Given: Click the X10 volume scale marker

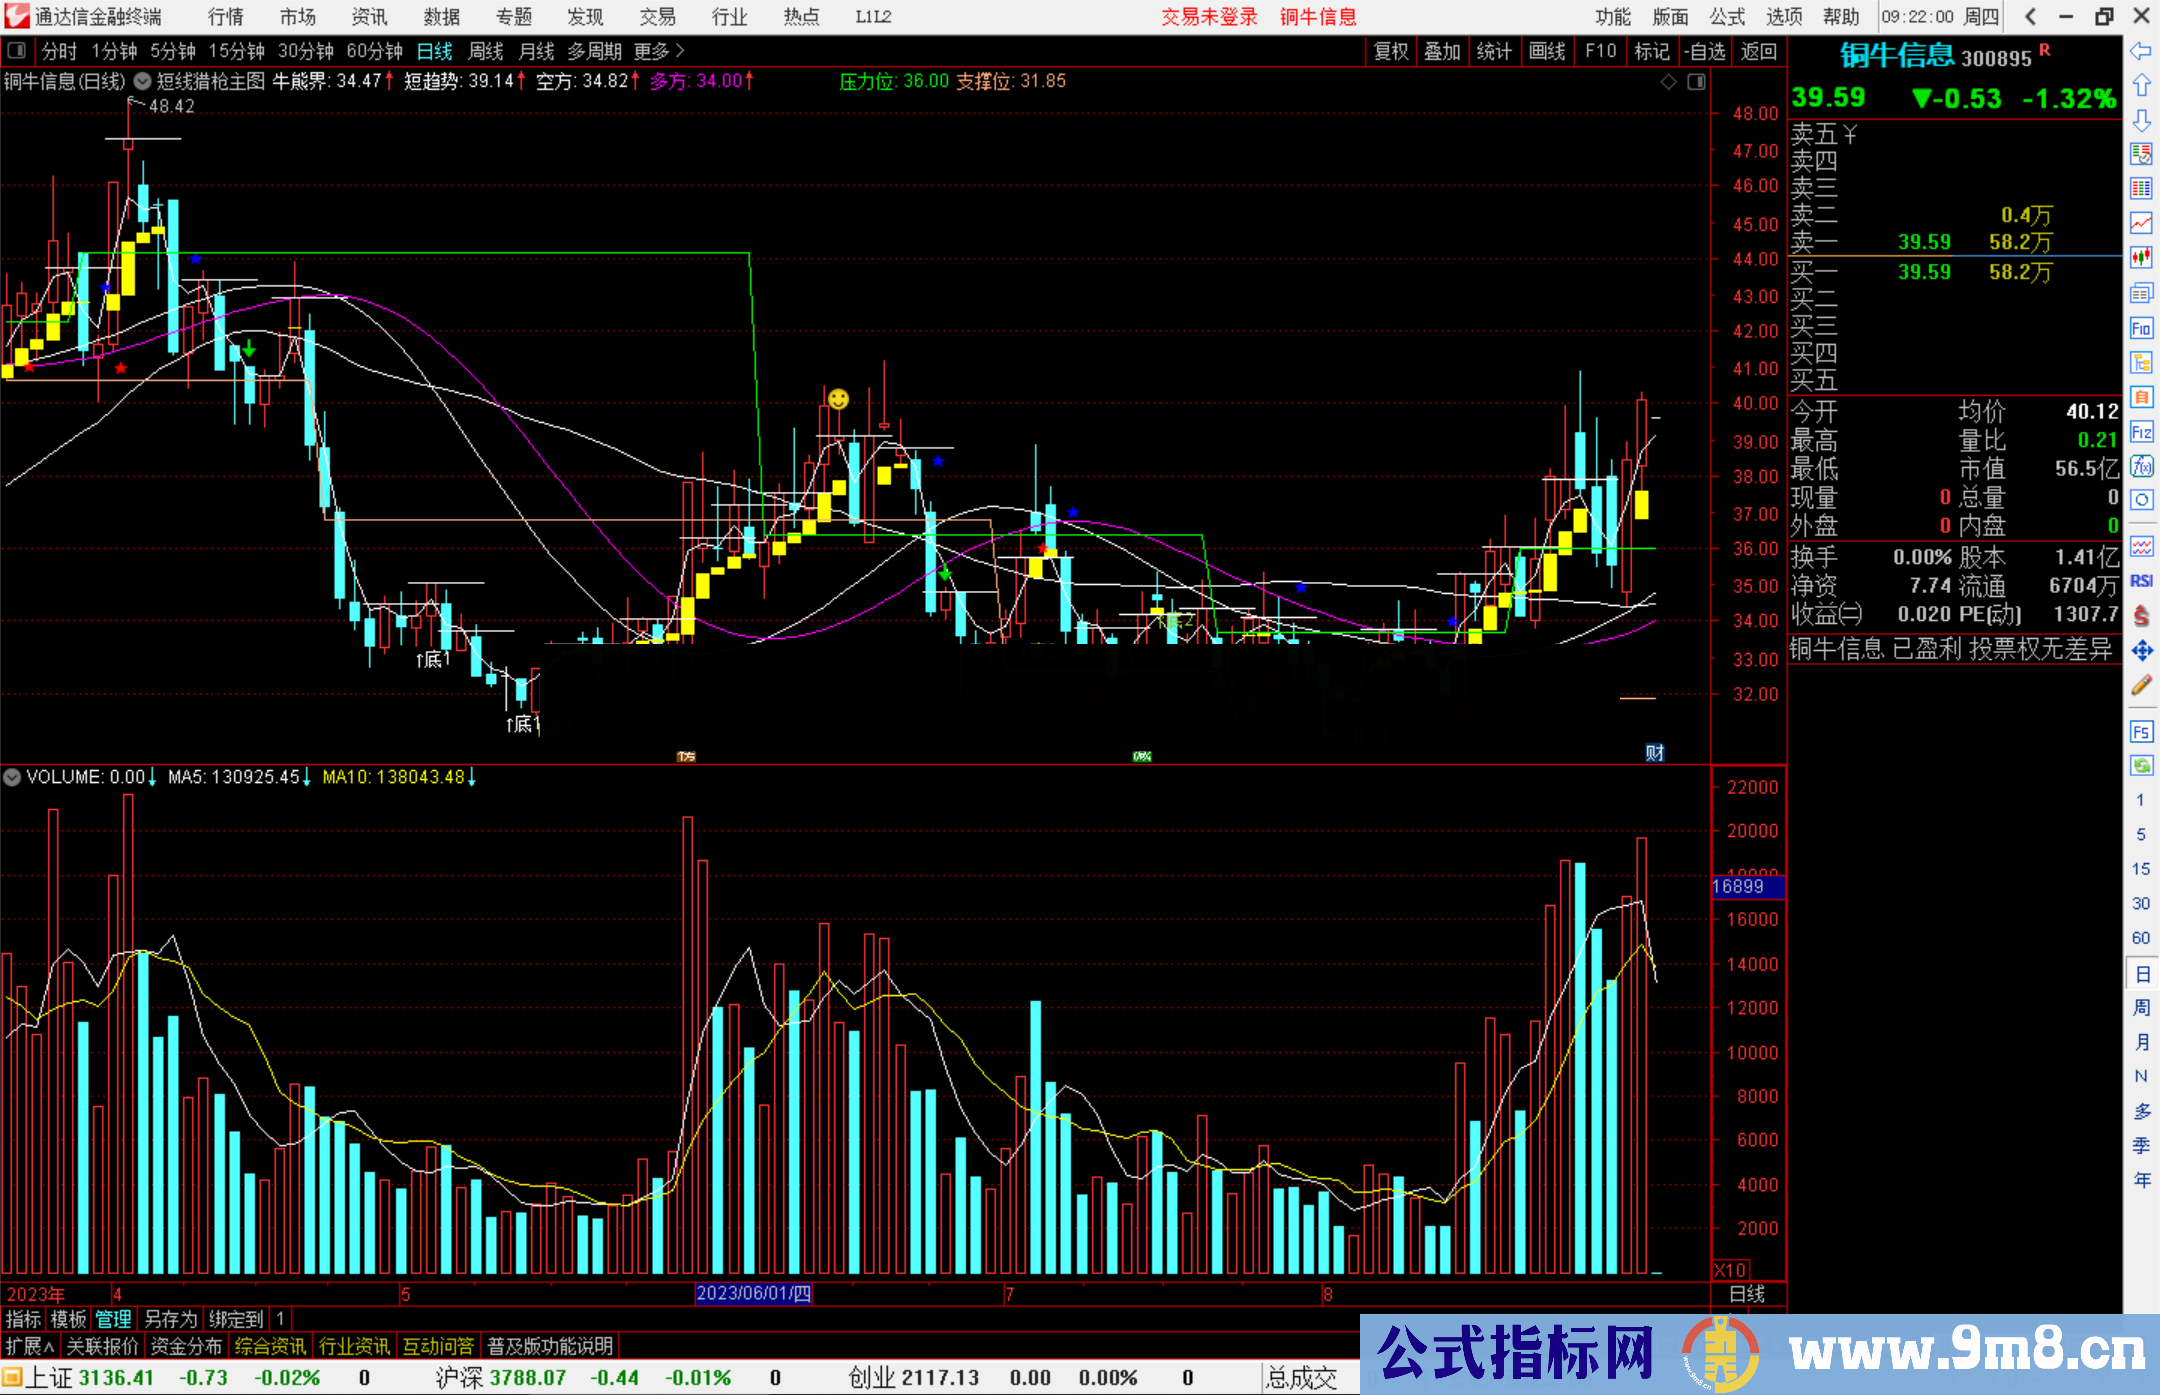Looking at the screenshot, I should coord(1730,1270).
